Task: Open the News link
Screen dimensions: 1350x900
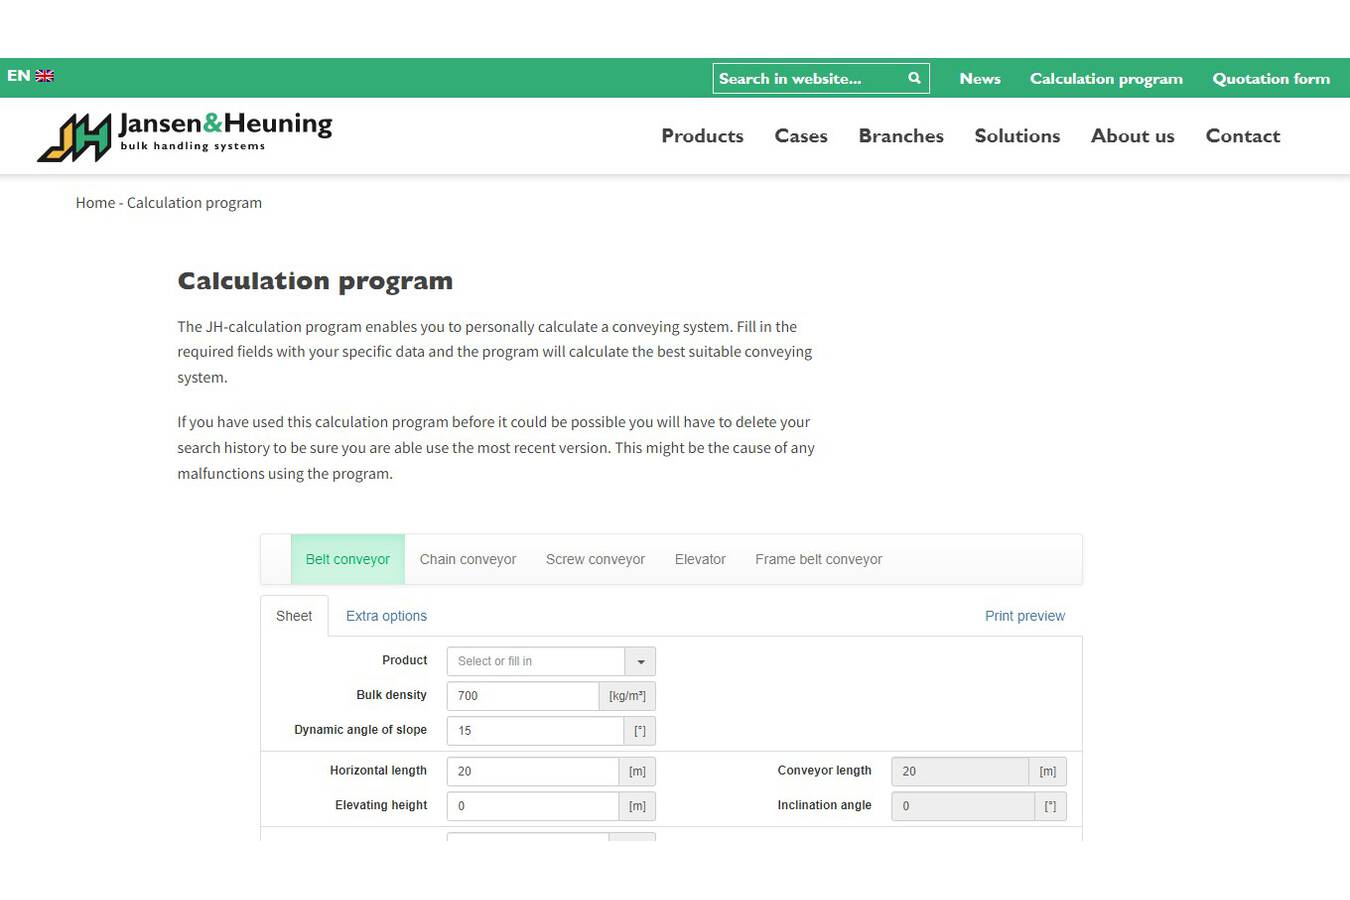Action: tap(979, 78)
